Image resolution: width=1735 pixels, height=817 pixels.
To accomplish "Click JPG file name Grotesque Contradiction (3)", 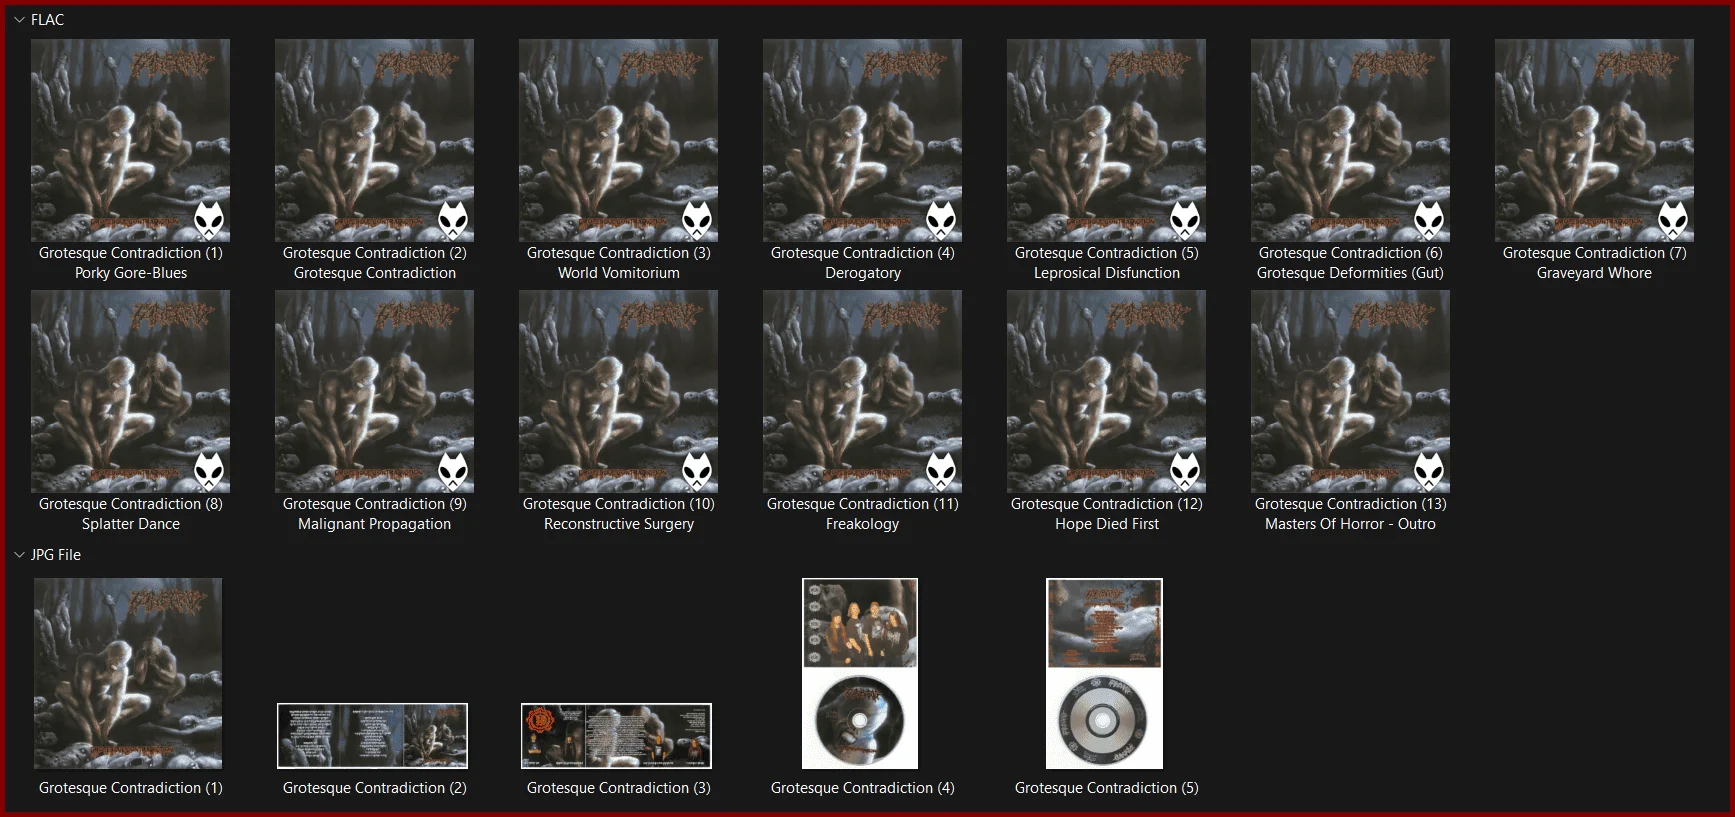I will (619, 788).
